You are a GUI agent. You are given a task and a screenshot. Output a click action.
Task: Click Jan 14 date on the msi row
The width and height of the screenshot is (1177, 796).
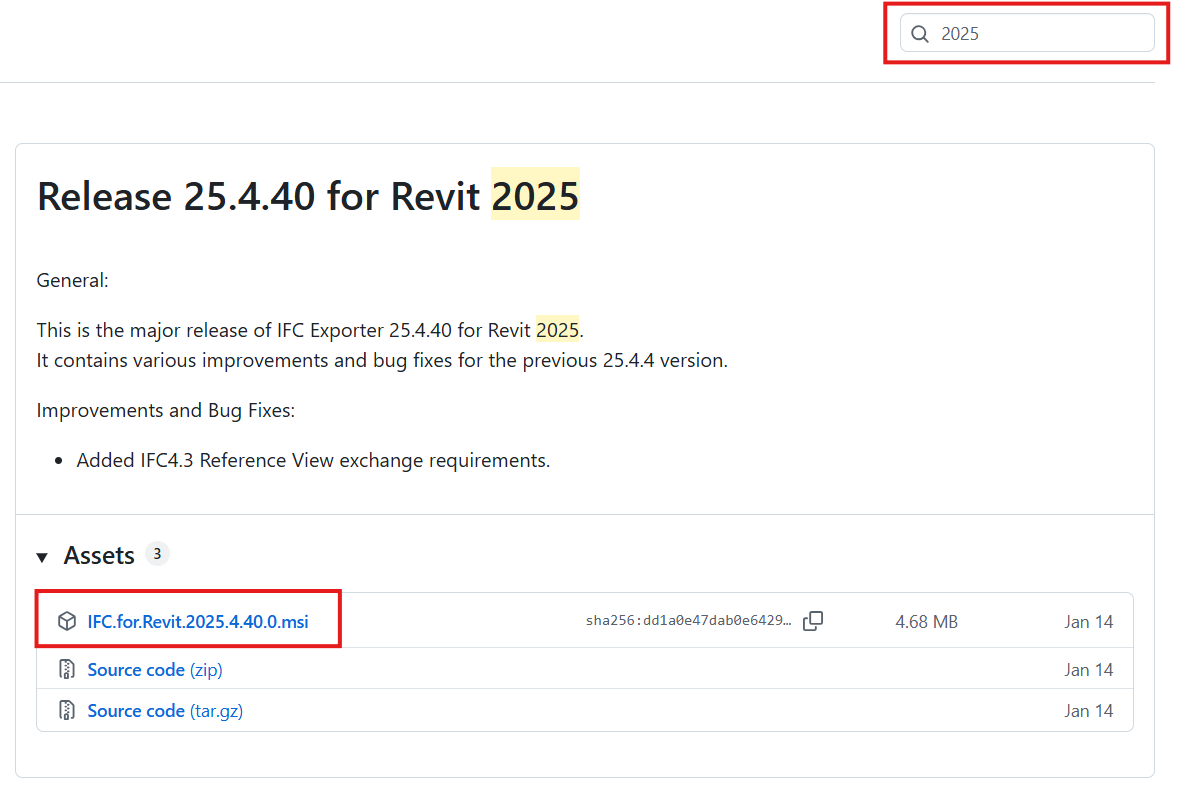click(x=1088, y=622)
